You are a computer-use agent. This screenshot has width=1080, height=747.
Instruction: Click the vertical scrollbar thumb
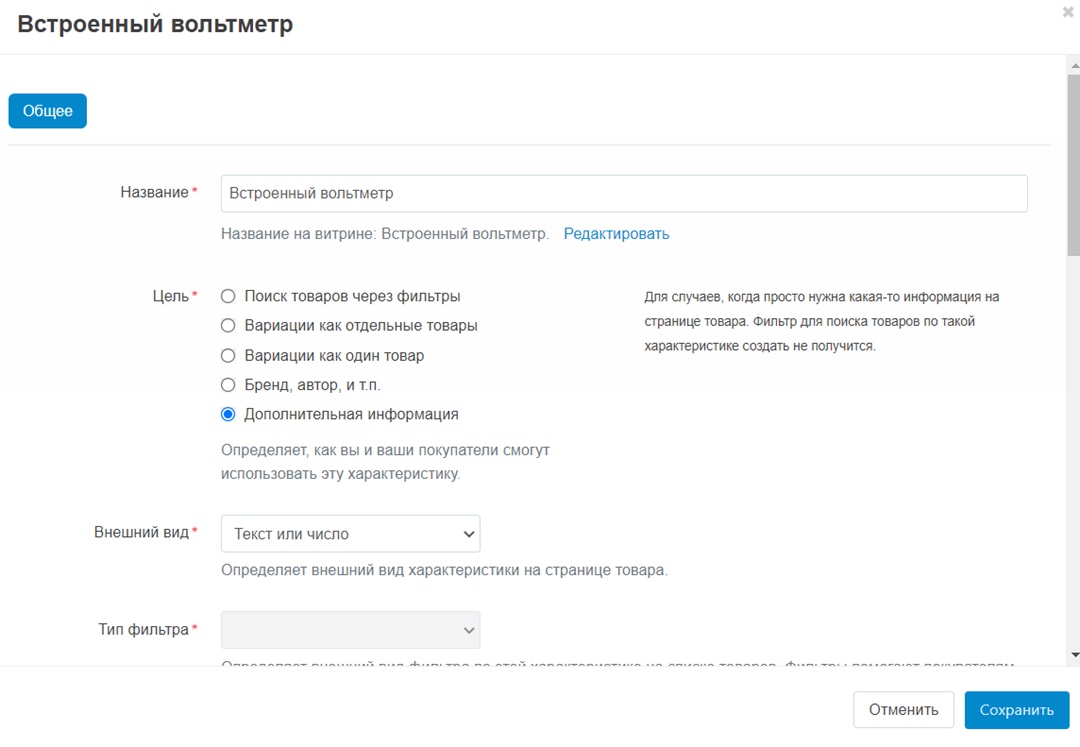click(x=1074, y=165)
